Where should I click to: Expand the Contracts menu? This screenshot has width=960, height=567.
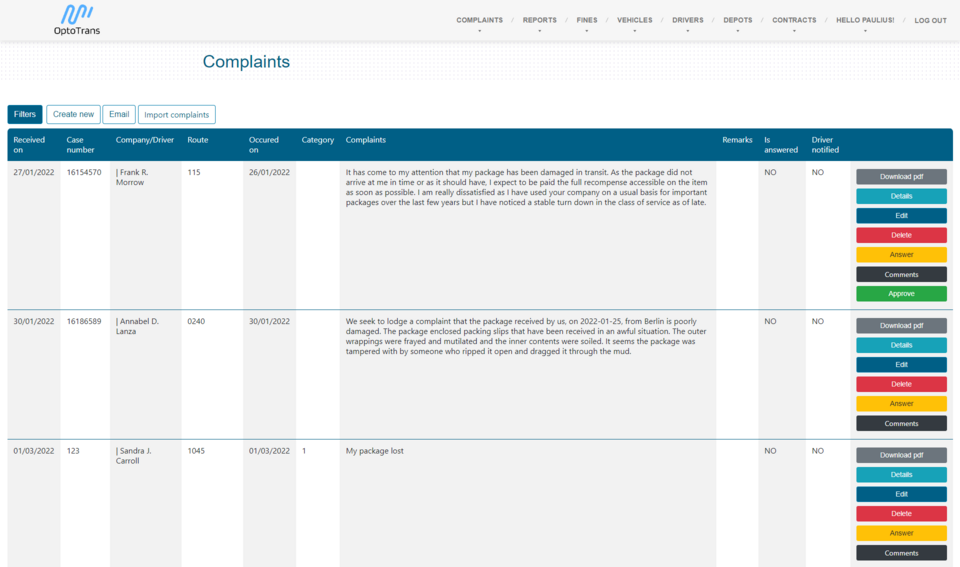pyautogui.click(x=794, y=20)
